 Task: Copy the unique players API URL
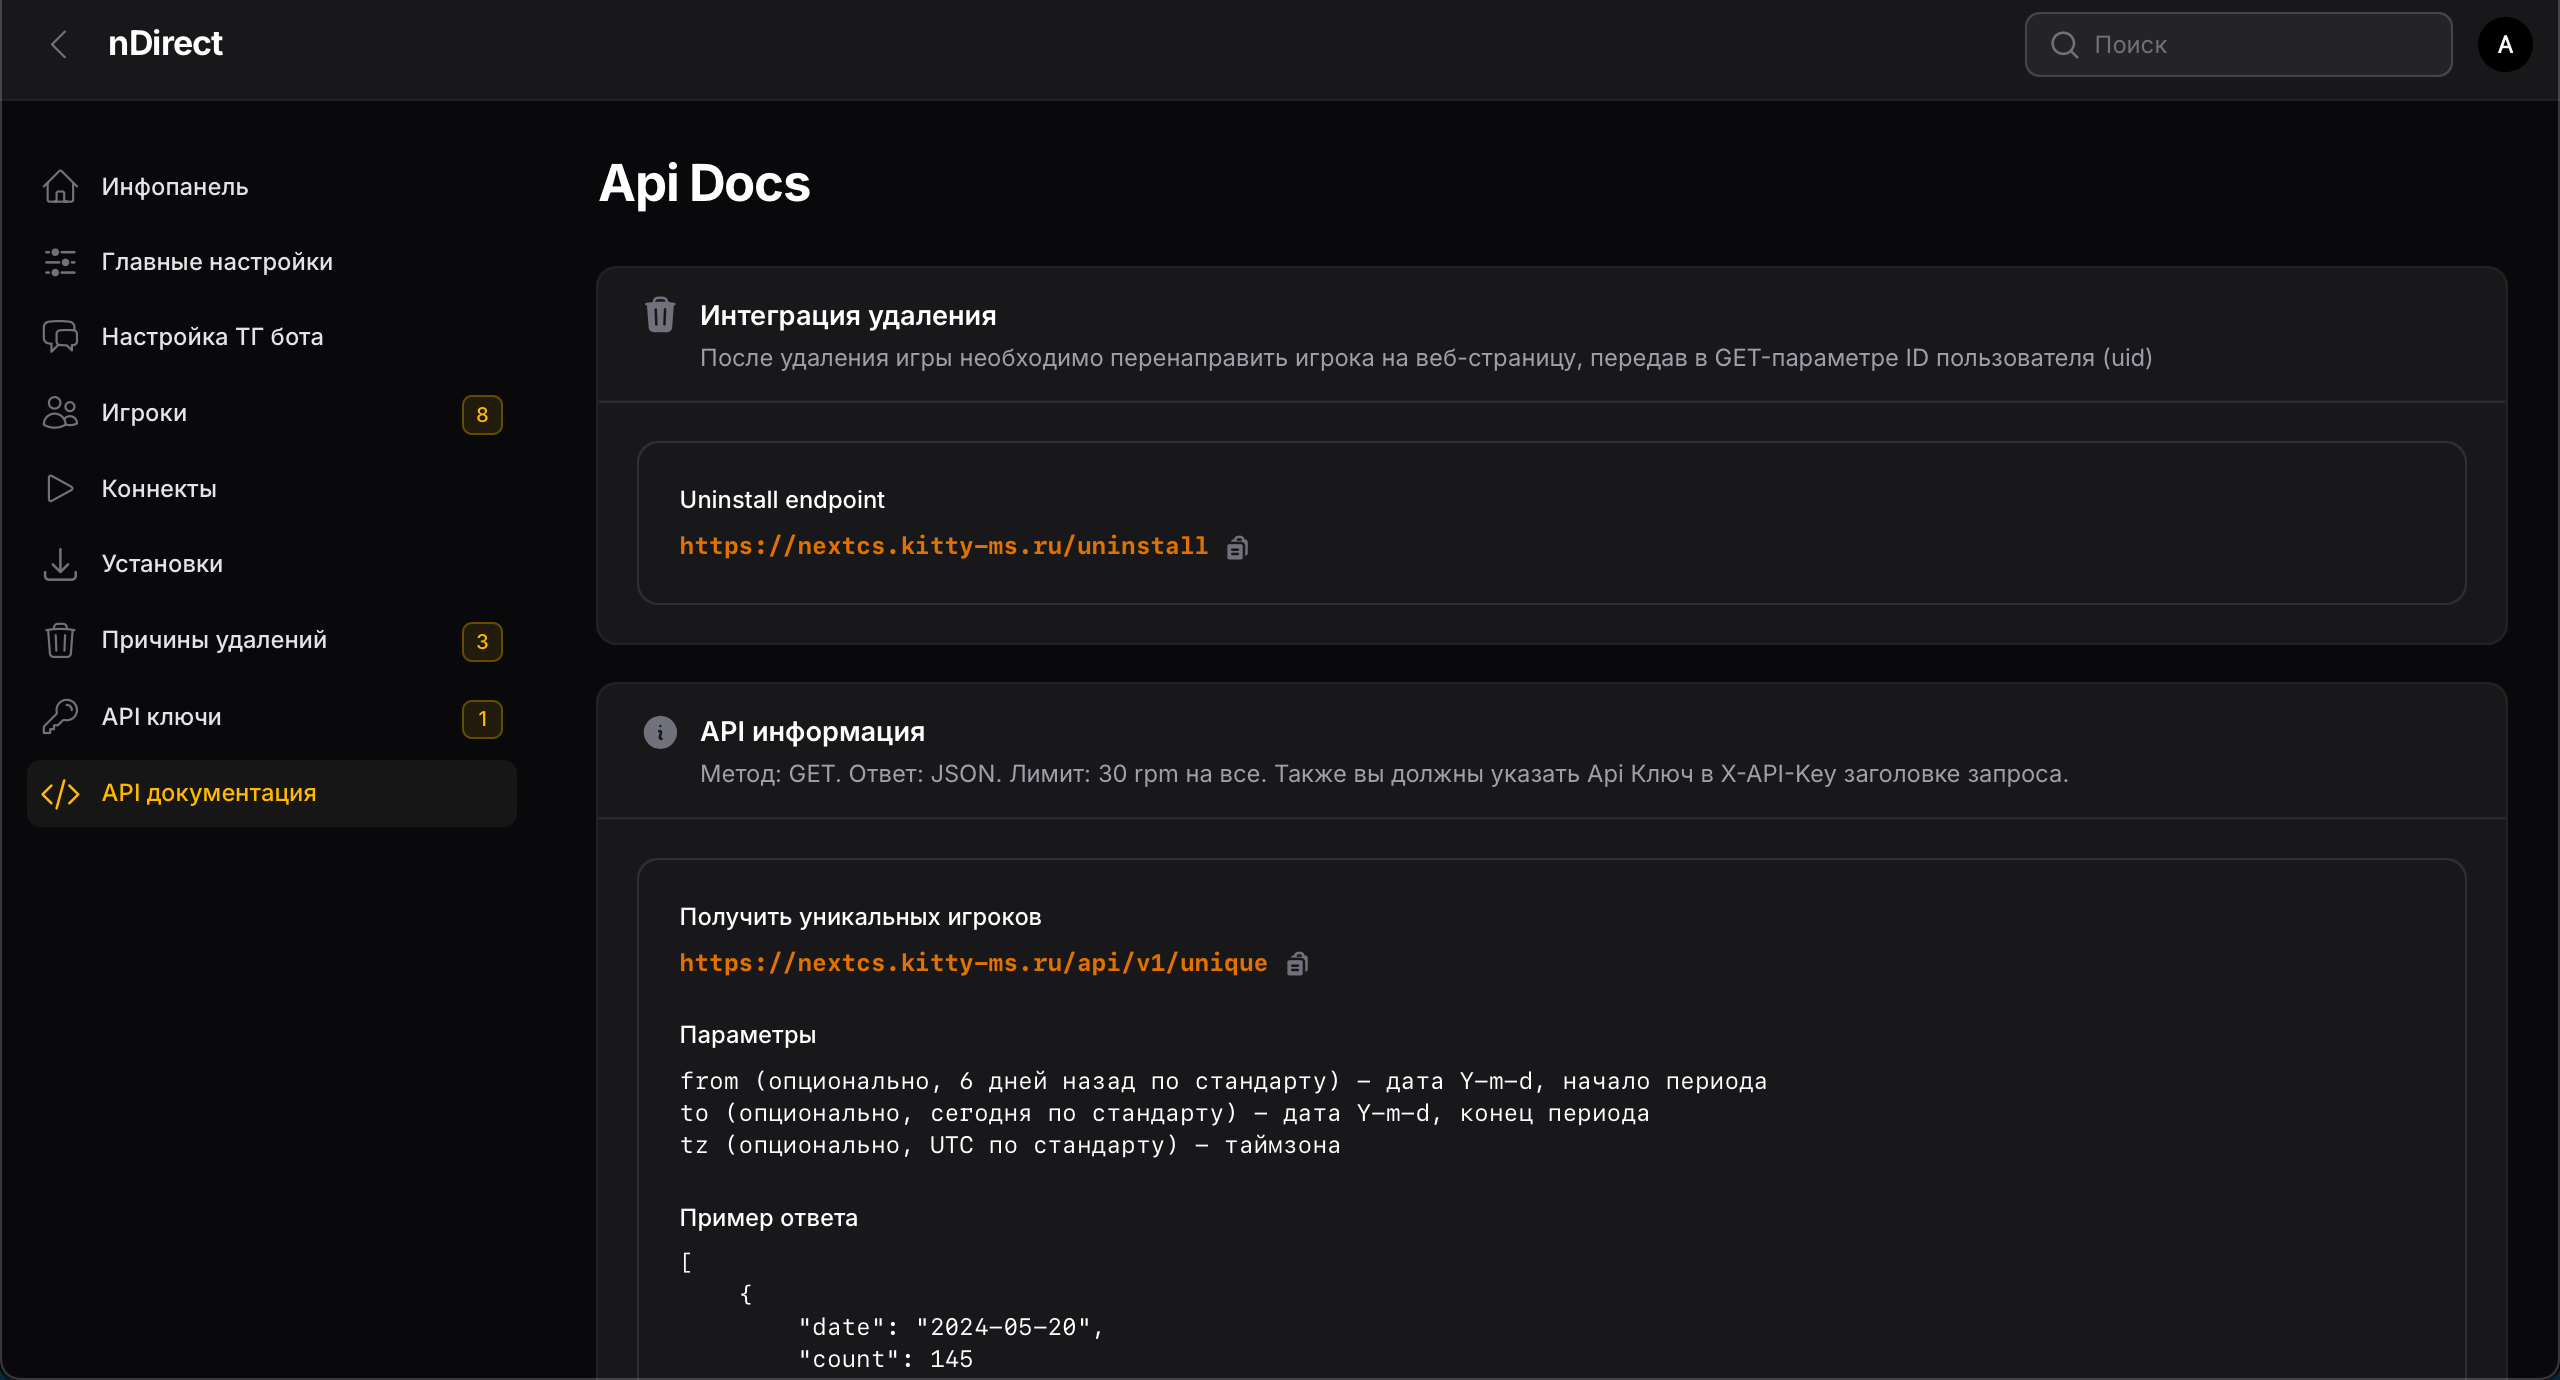pos(1297,964)
